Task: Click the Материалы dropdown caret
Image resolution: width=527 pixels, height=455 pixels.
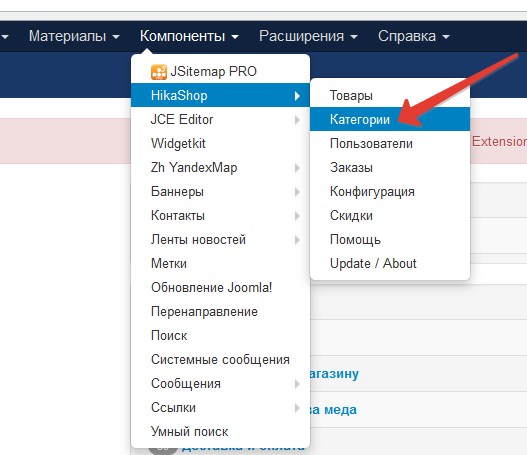Action: click(x=116, y=37)
